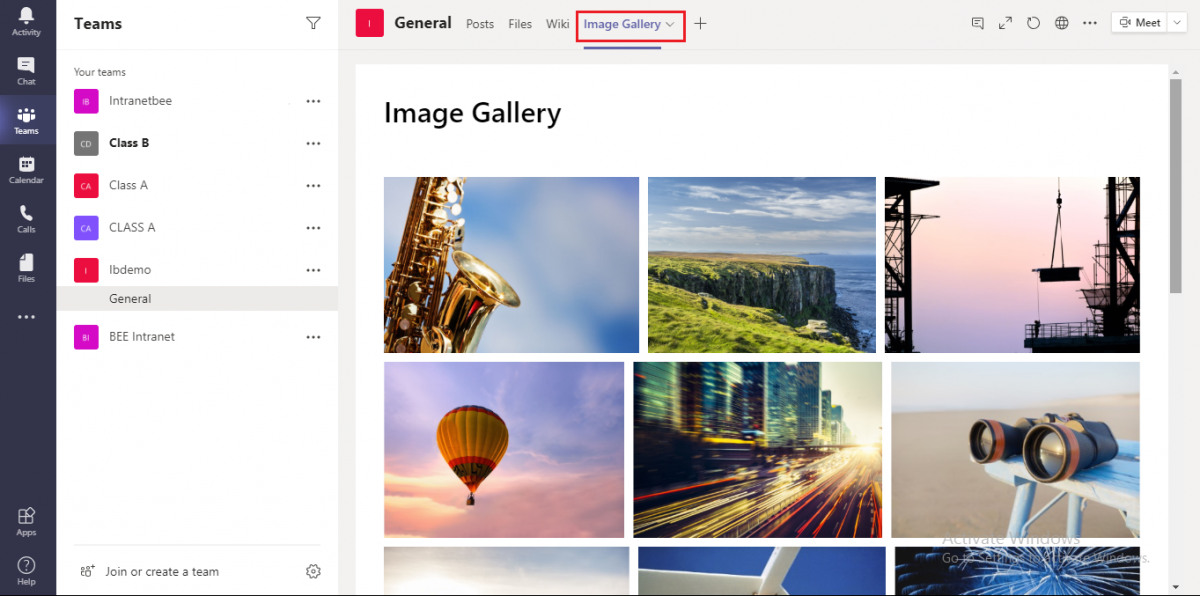Click the Meet button
The image size is (1200, 596).
(1139, 23)
